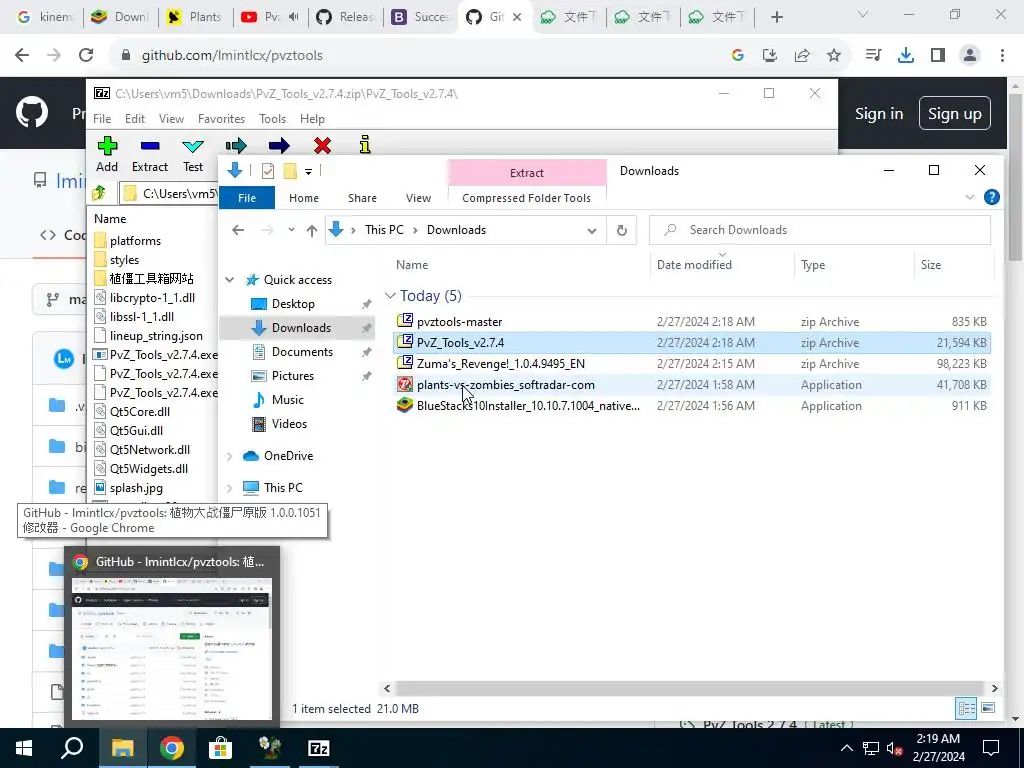
Task: Switch to the Home ribbon tab
Action: 304,198
